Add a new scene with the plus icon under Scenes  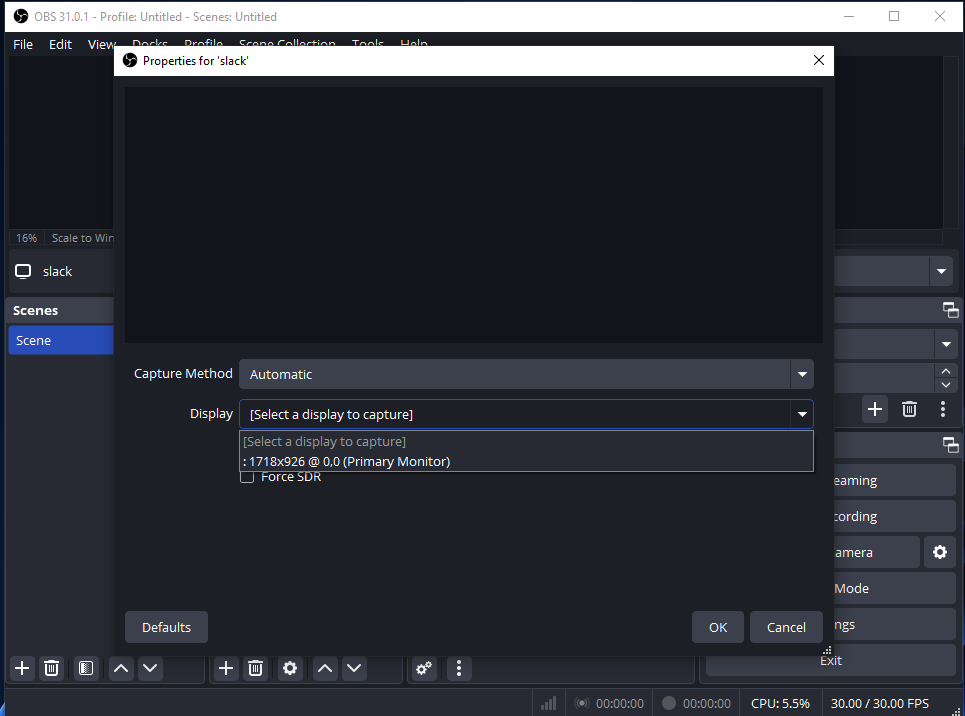[22, 668]
